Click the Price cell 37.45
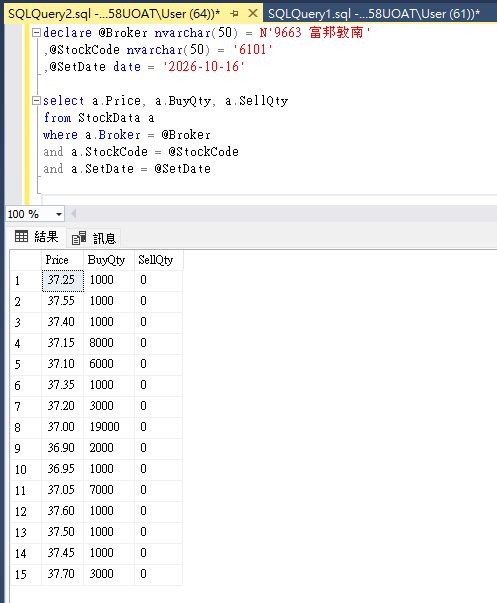This screenshot has height=603, width=497. tap(62, 553)
